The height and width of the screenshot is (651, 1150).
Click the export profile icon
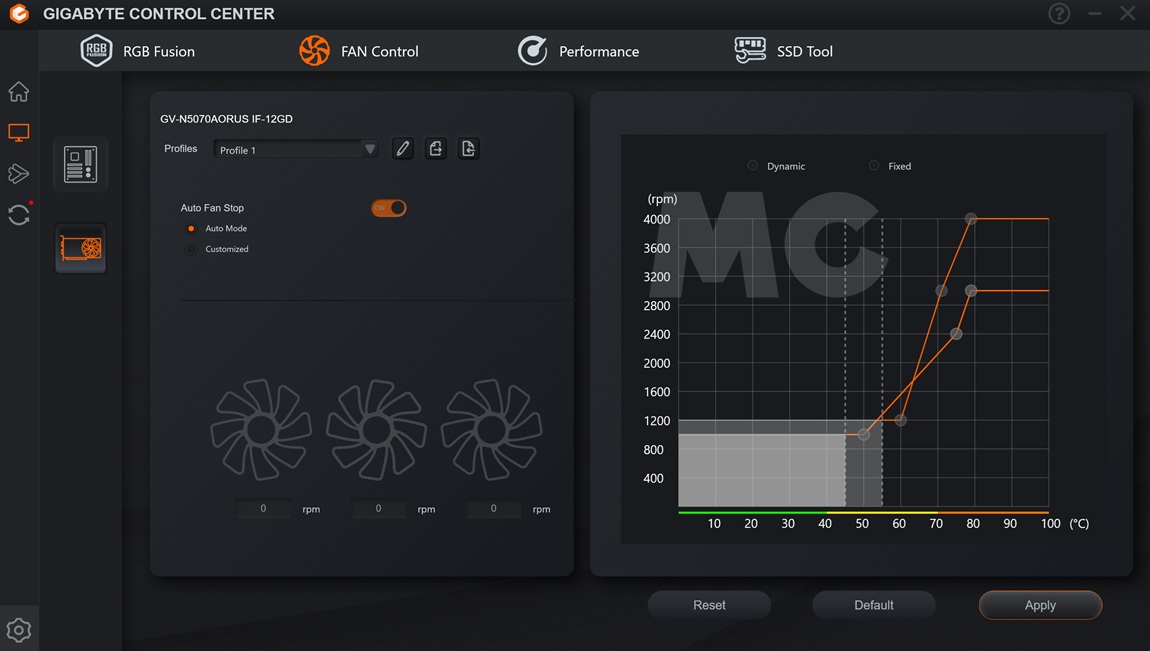click(x=436, y=149)
